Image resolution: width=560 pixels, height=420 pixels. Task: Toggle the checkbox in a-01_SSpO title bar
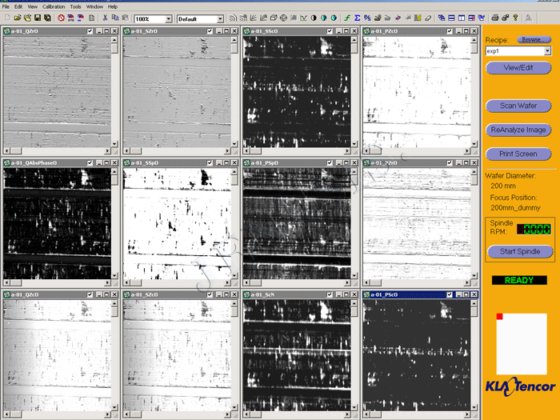click(x=210, y=163)
